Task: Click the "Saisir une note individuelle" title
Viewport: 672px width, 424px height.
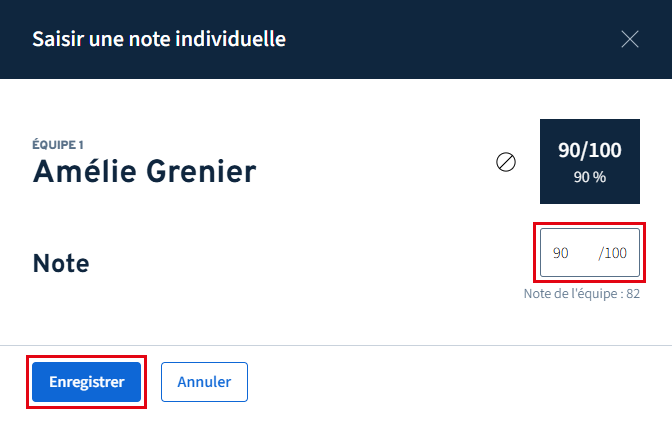Action: pyautogui.click(x=159, y=40)
